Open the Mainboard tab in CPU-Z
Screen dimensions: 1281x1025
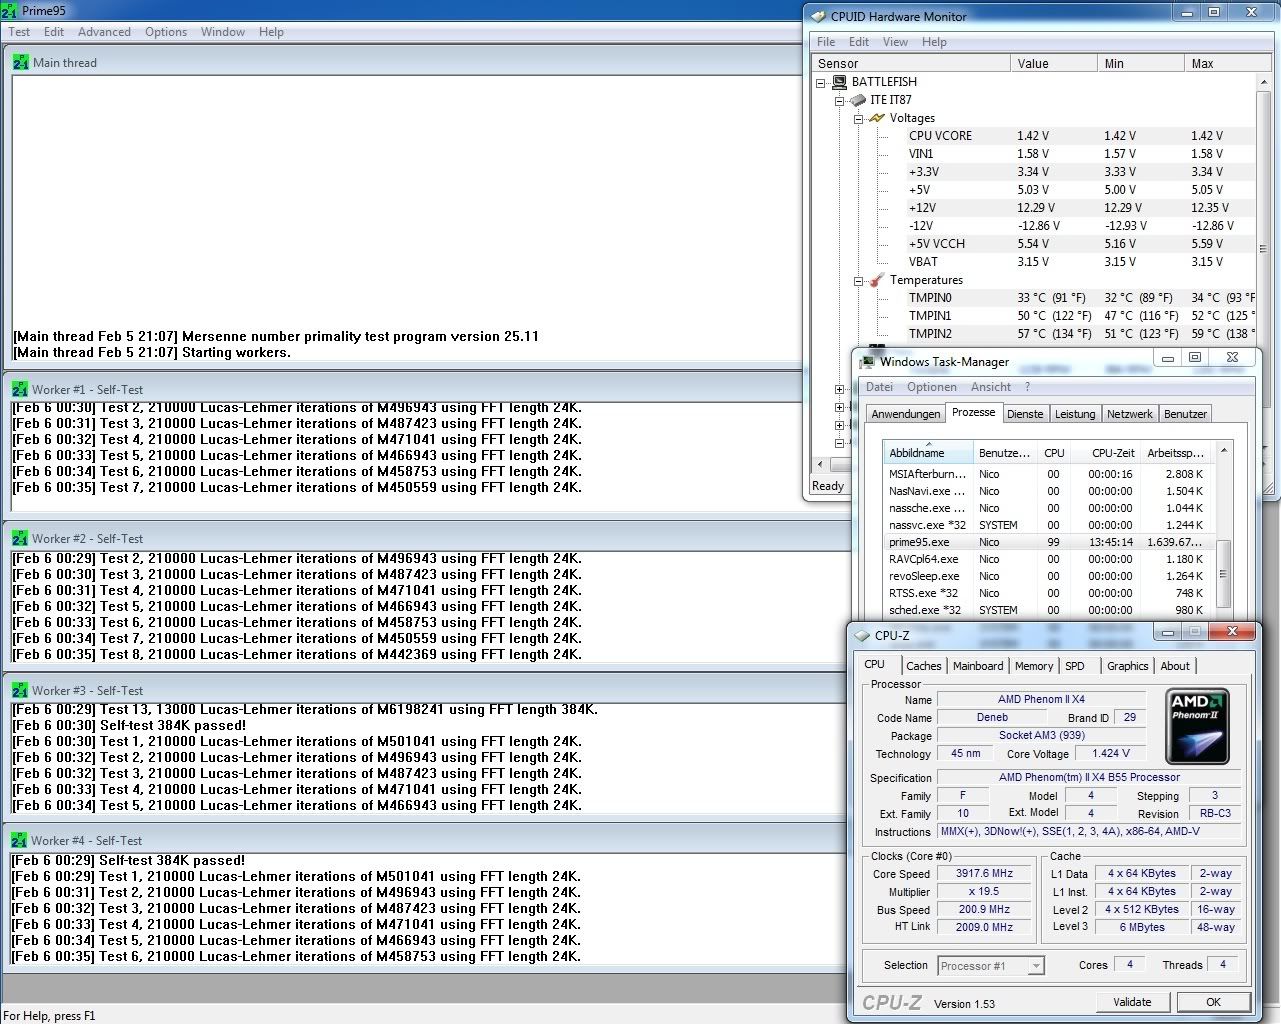point(978,666)
